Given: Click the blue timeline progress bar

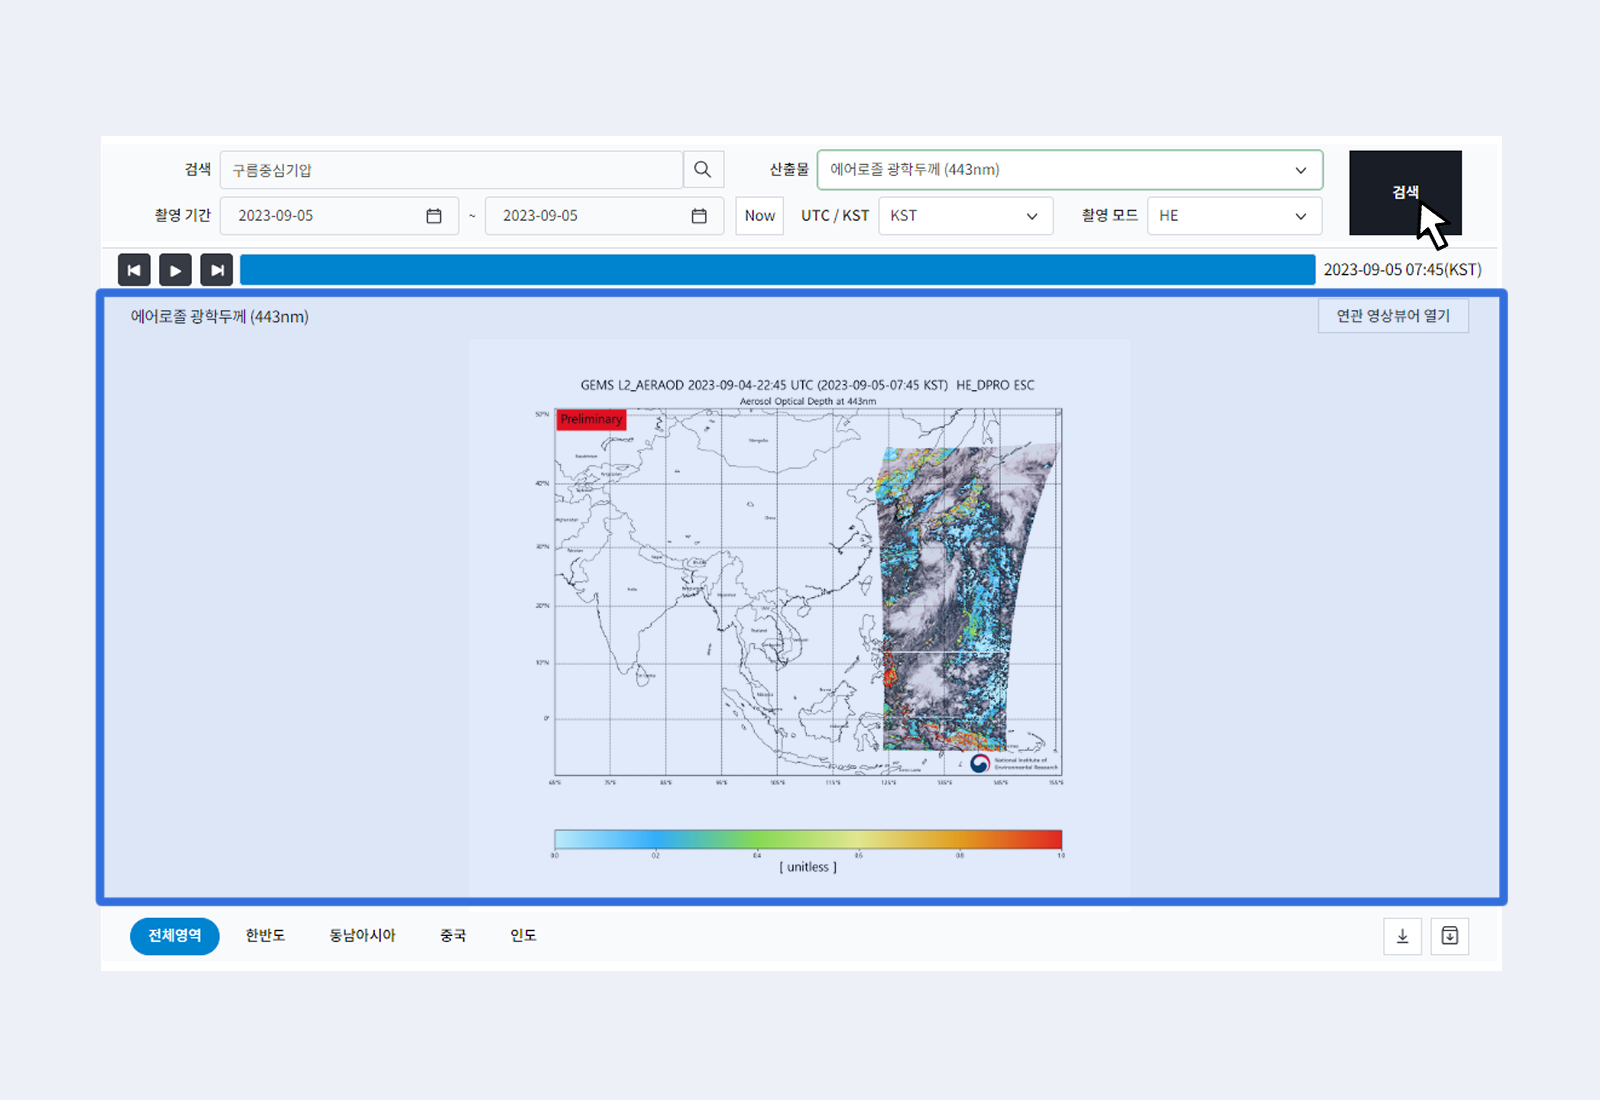Looking at the screenshot, I should pyautogui.click(x=777, y=270).
